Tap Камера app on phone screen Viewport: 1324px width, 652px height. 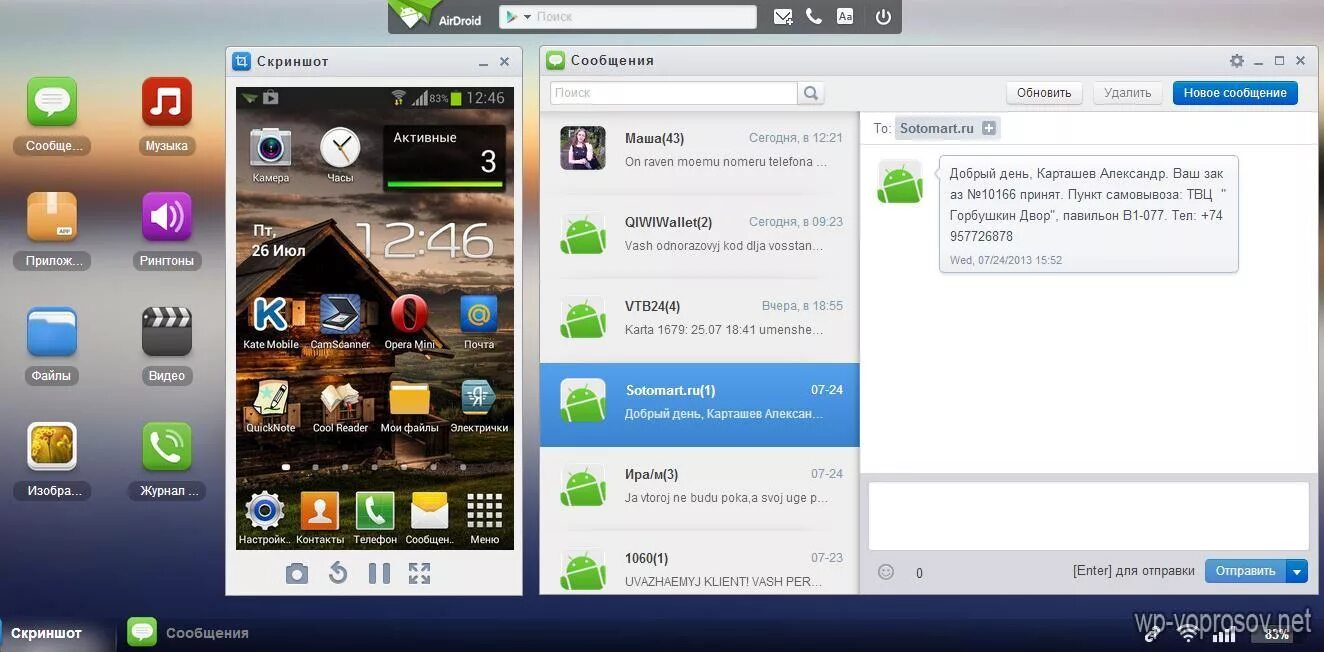tap(270, 155)
